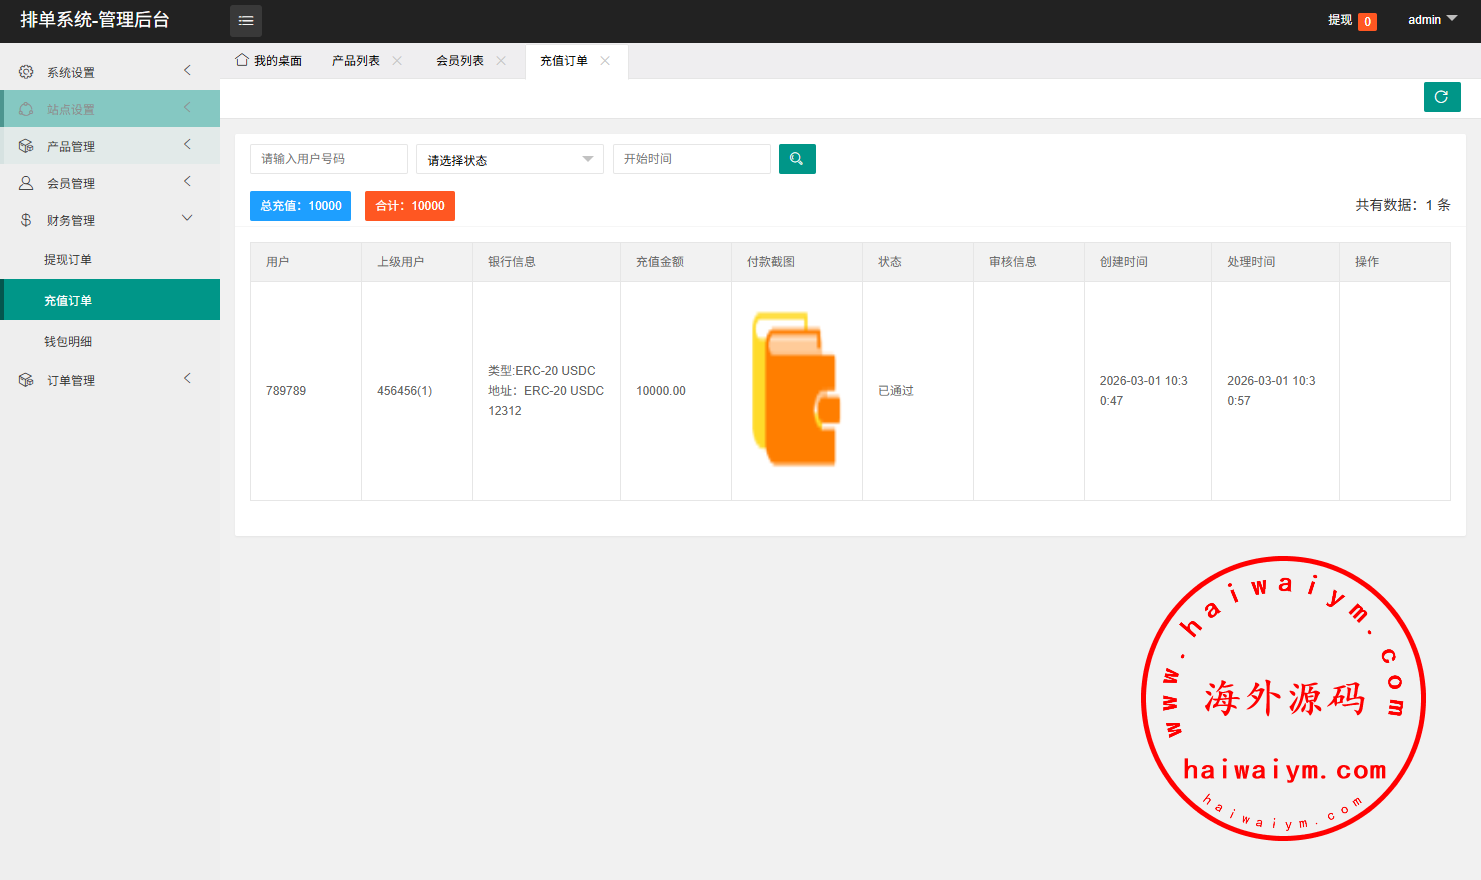Open 提现订单 in the sidebar
The image size is (1481, 880).
click(68, 260)
